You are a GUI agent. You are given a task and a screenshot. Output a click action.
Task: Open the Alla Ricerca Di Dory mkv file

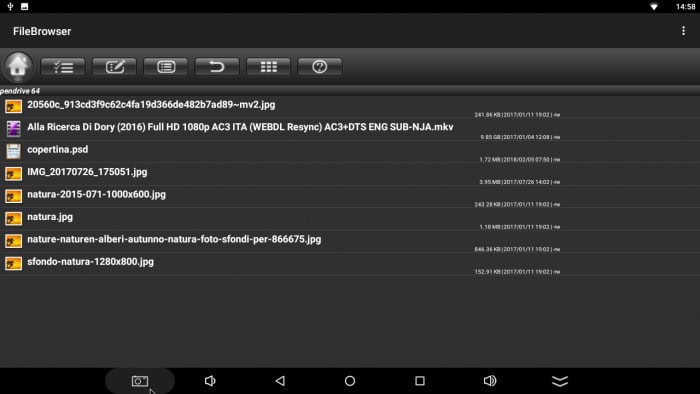click(x=350, y=129)
